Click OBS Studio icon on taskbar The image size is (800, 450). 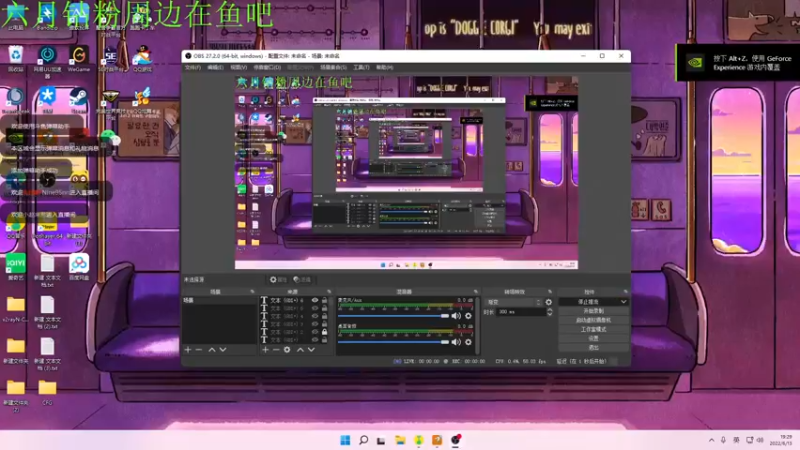[x=456, y=440]
